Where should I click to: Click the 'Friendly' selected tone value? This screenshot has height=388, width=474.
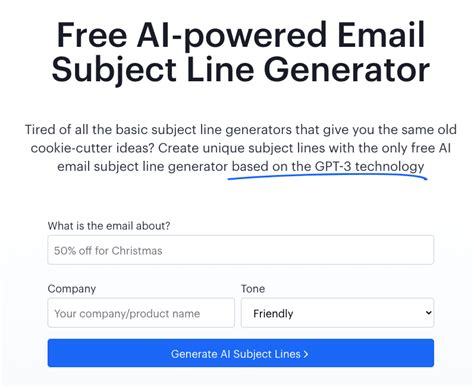pyautogui.click(x=273, y=313)
